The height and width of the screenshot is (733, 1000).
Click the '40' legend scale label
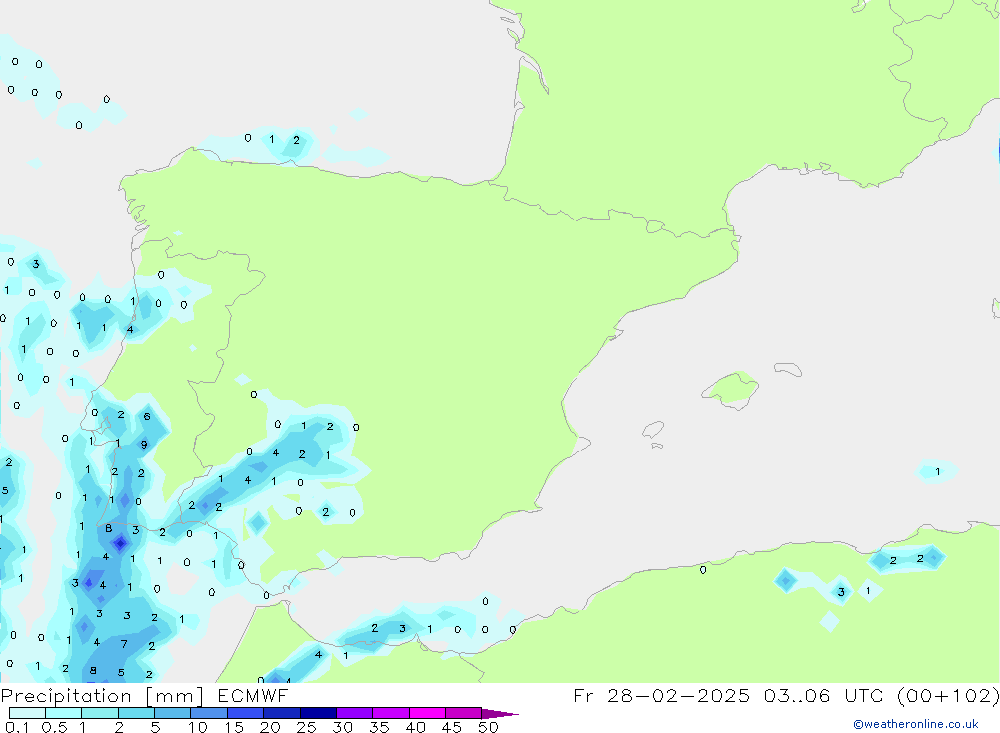pyautogui.click(x=415, y=727)
